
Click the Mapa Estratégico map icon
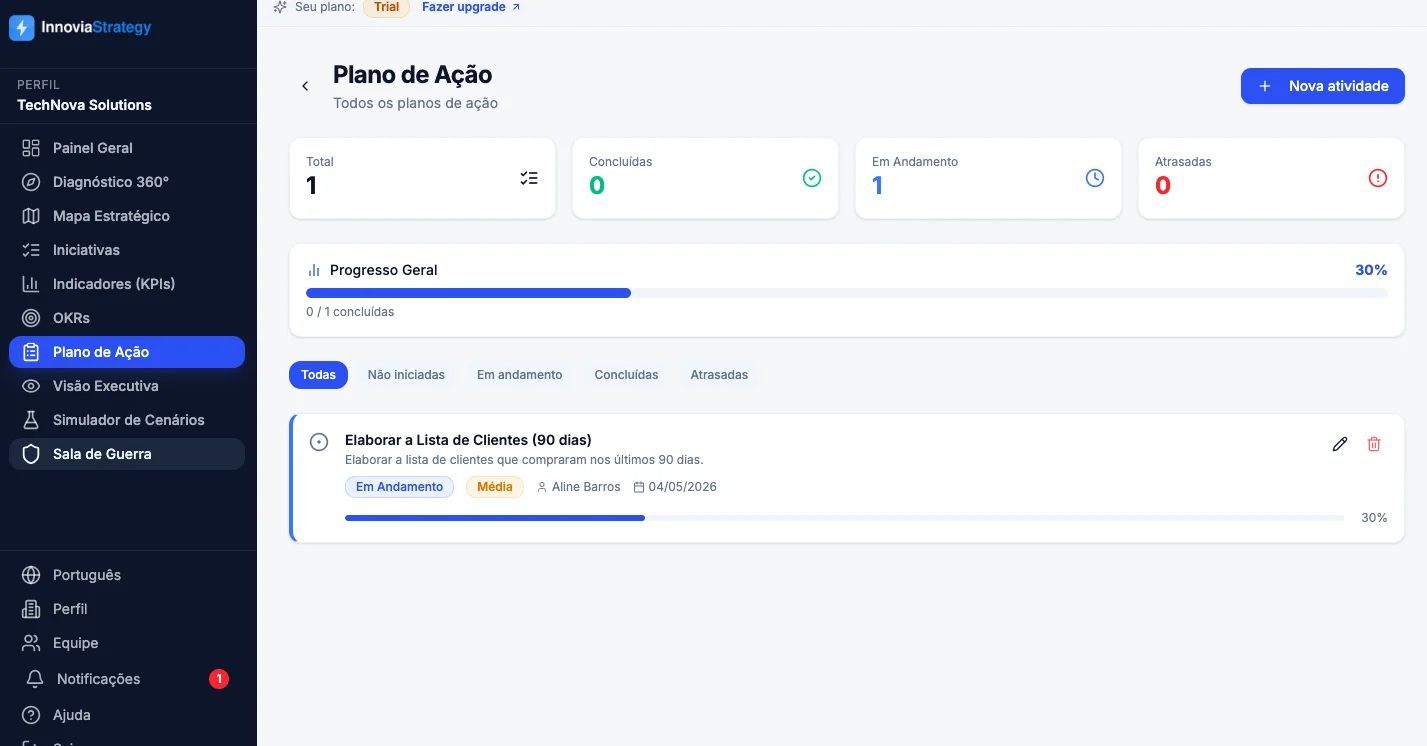[31, 216]
